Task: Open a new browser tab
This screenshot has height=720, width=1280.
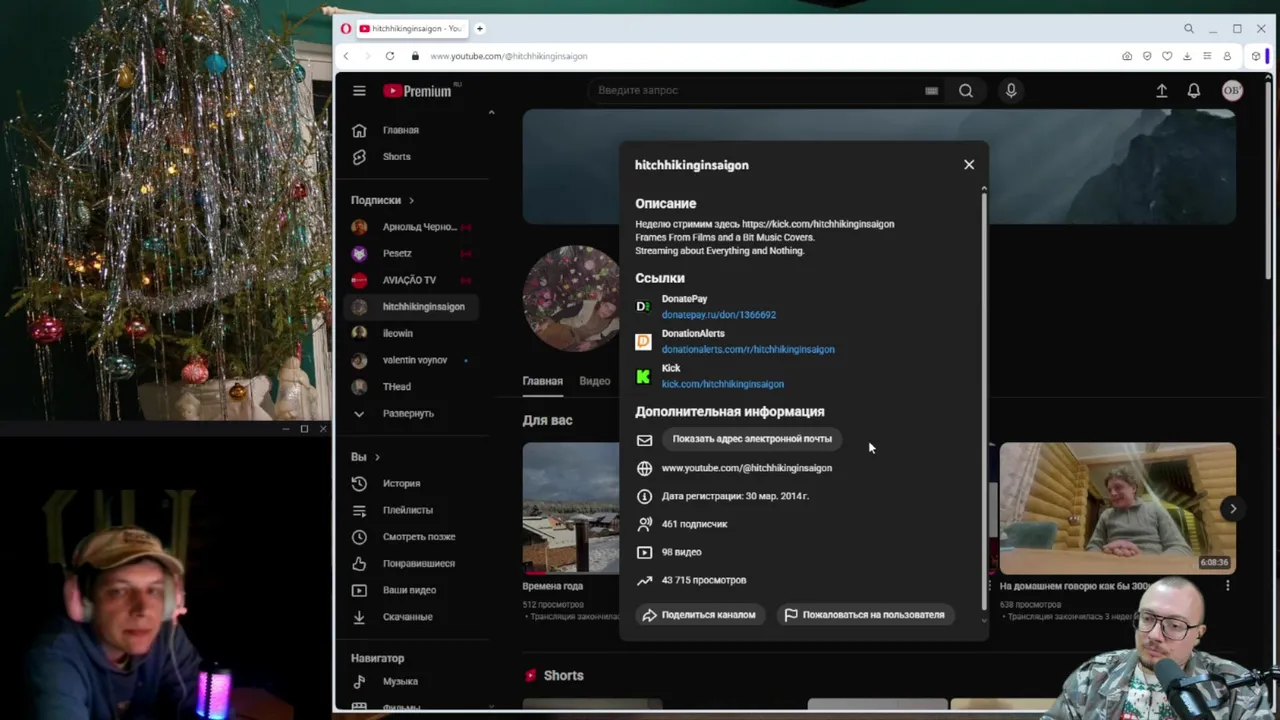Action: click(x=480, y=28)
